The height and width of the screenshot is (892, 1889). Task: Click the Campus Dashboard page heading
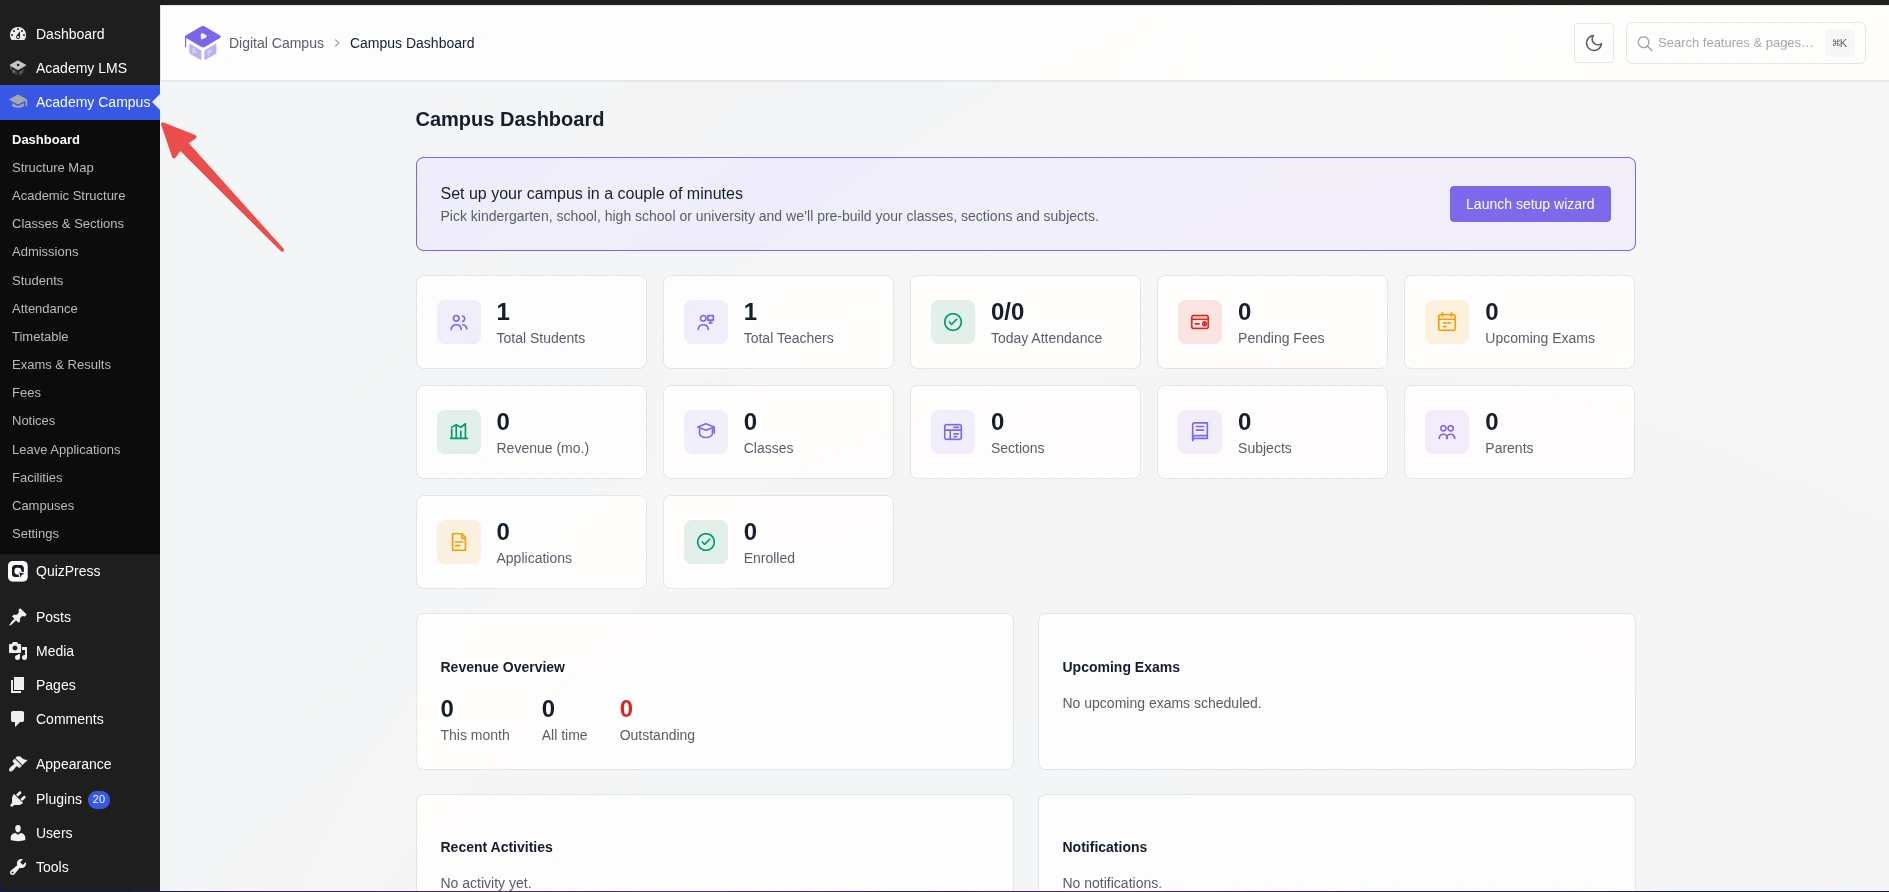(510, 119)
